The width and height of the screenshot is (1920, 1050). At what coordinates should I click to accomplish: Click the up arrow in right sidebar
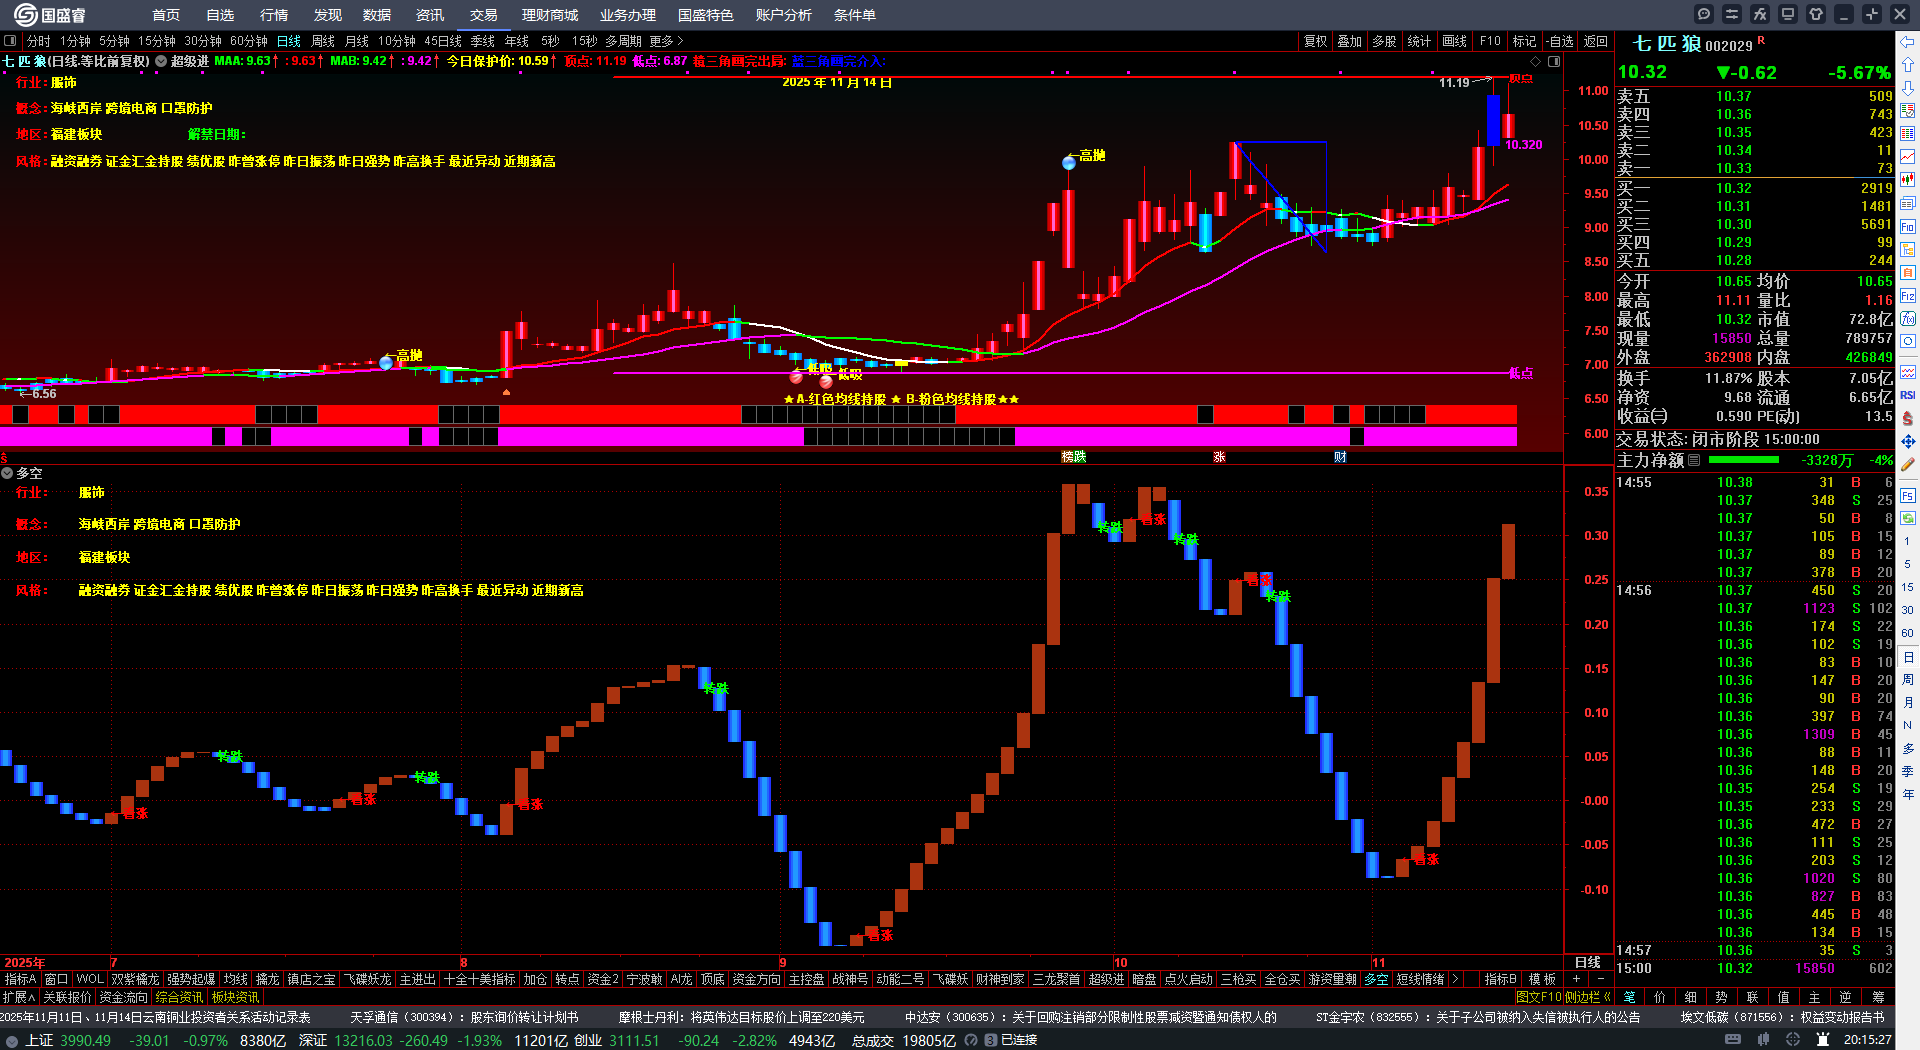(1908, 64)
